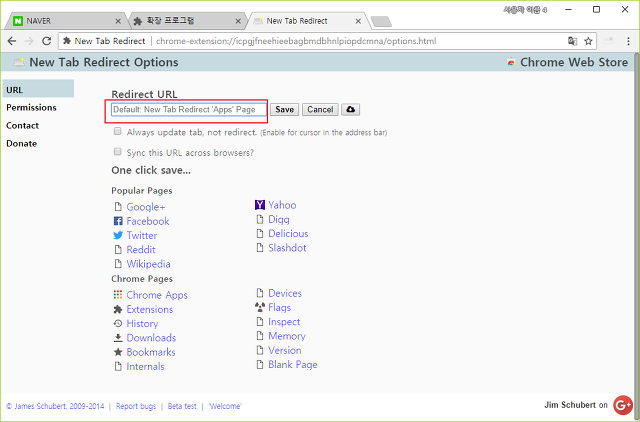Click the Cancel button
This screenshot has width=640, height=422.
click(x=320, y=109)
